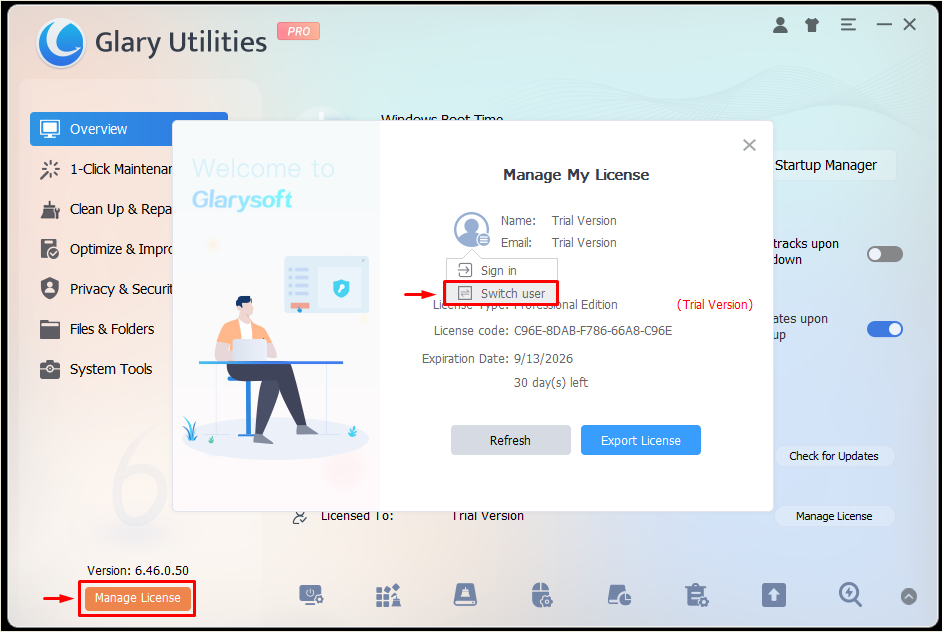Viewport: 942px width, 632px height.
Task: Open Disk Space Analyzer pie-chart icon
Action: [x=619, y=595]
